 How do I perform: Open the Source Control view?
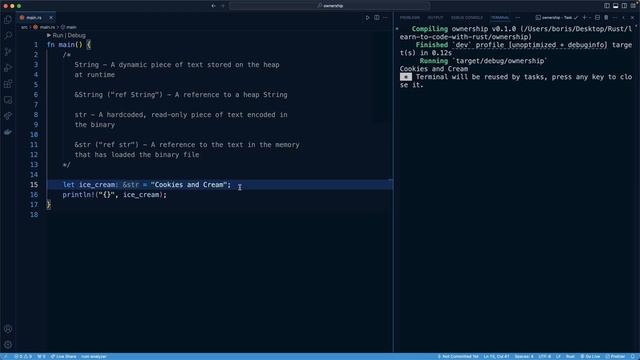click(x=8, y=52)
